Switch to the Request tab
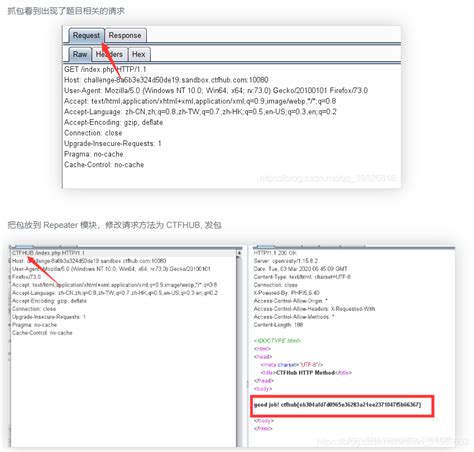This screenshot has width=474, height=452. pyautogui.click(x=86, y=35)
